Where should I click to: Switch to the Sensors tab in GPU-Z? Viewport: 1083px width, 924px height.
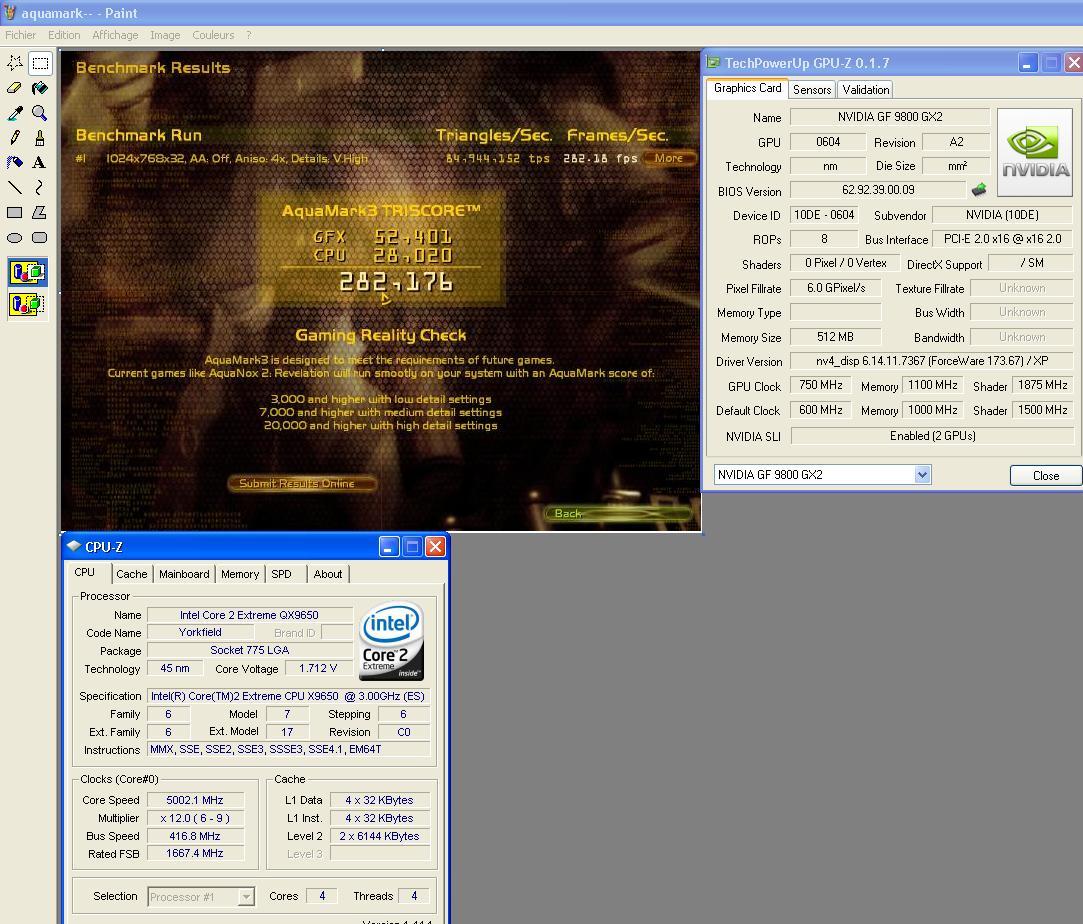tap(812, 90)
